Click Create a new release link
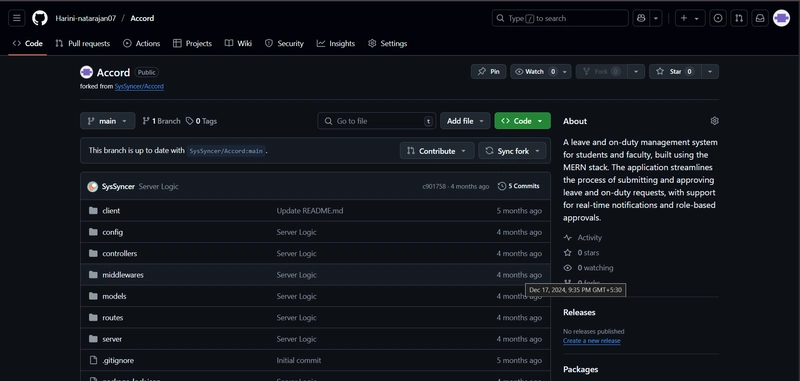800x381 pixels. pos(592,341)
